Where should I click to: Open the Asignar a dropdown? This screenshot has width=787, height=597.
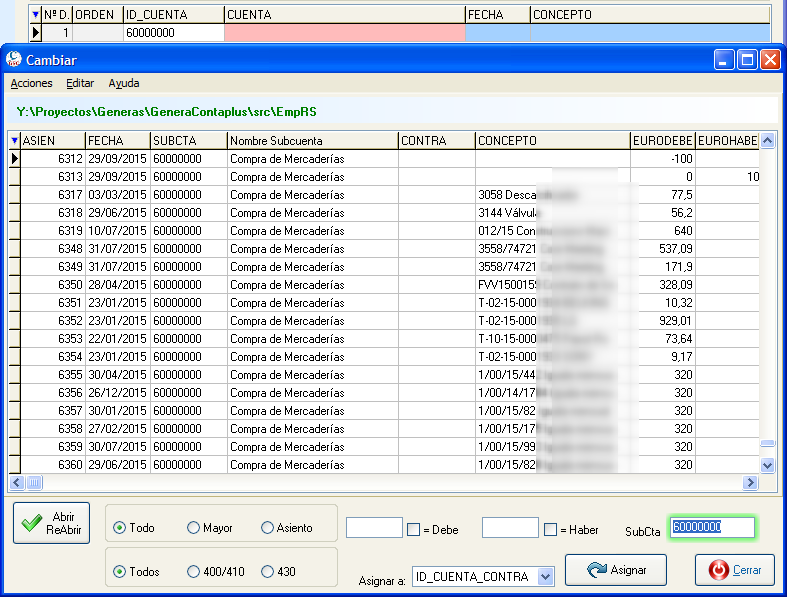[546, 577]
